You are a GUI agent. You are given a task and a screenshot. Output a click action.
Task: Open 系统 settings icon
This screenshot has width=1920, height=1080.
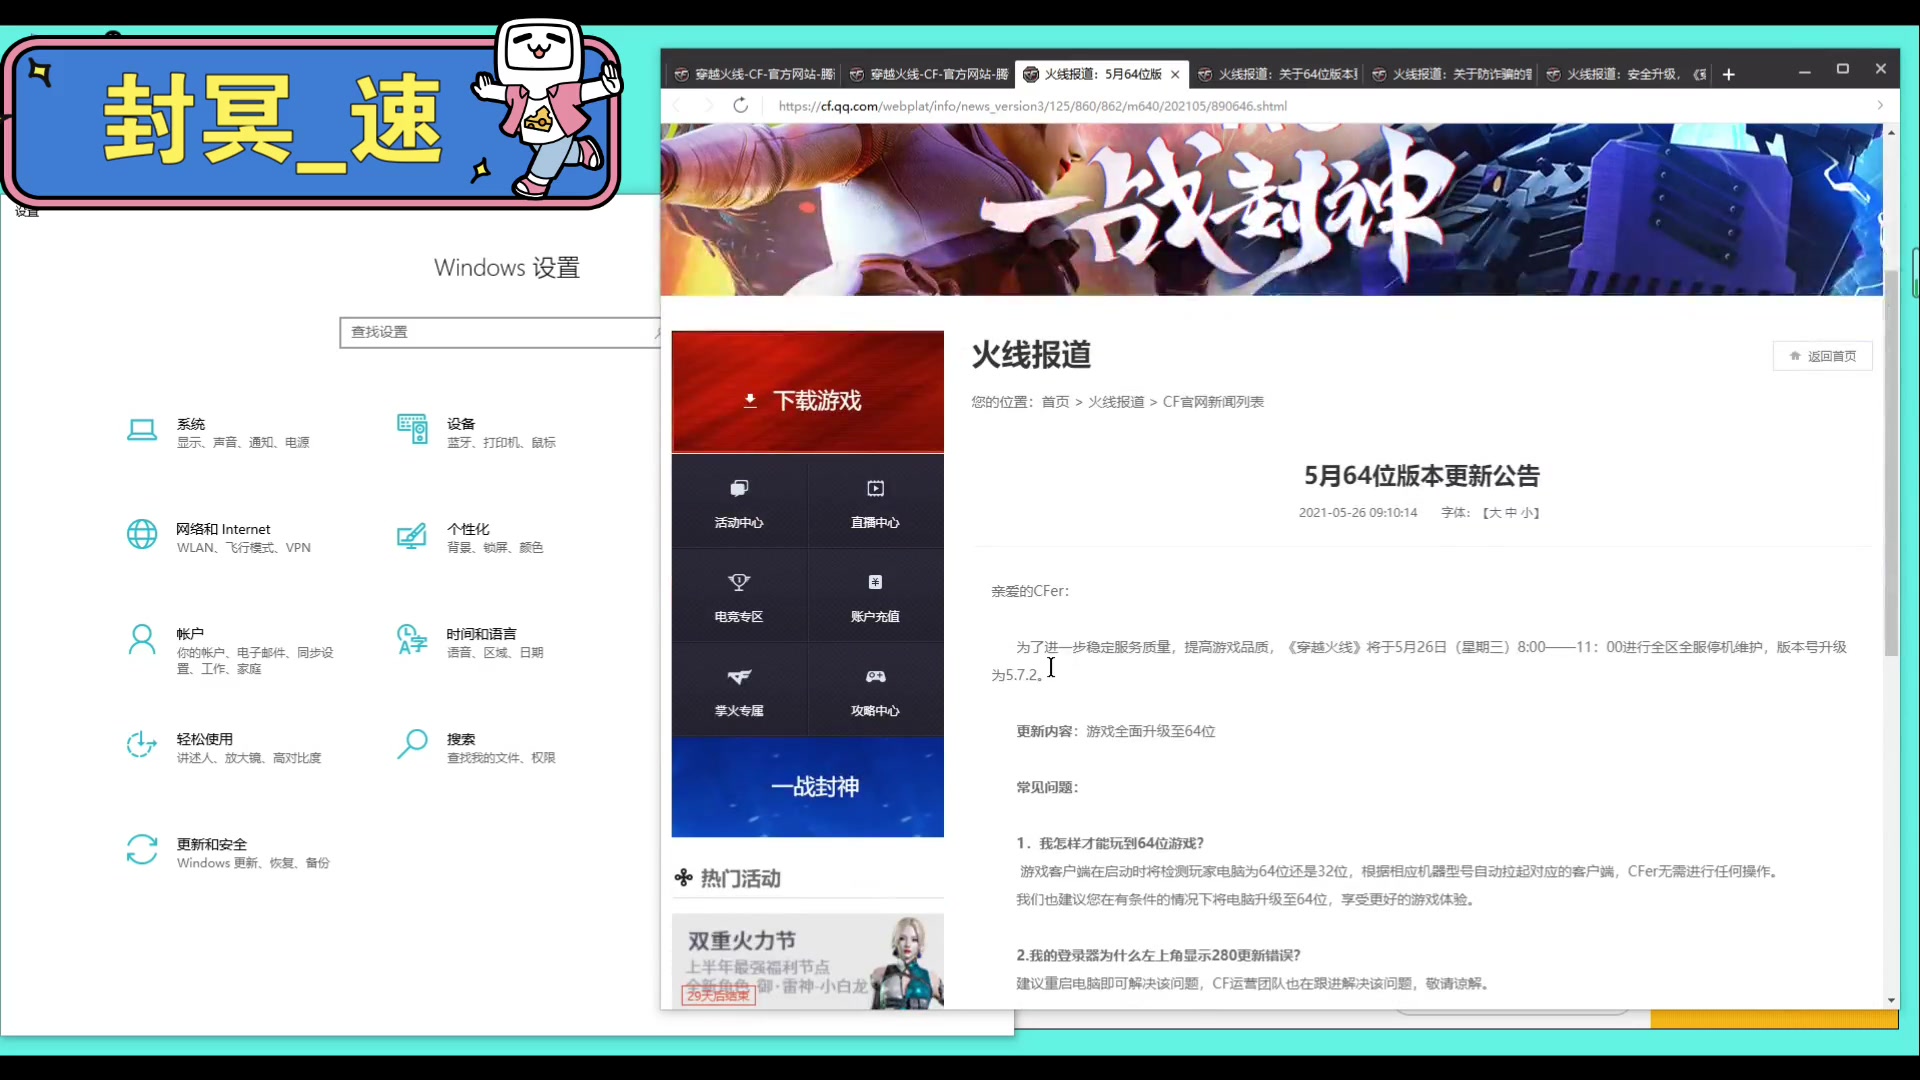click(142, 431)
